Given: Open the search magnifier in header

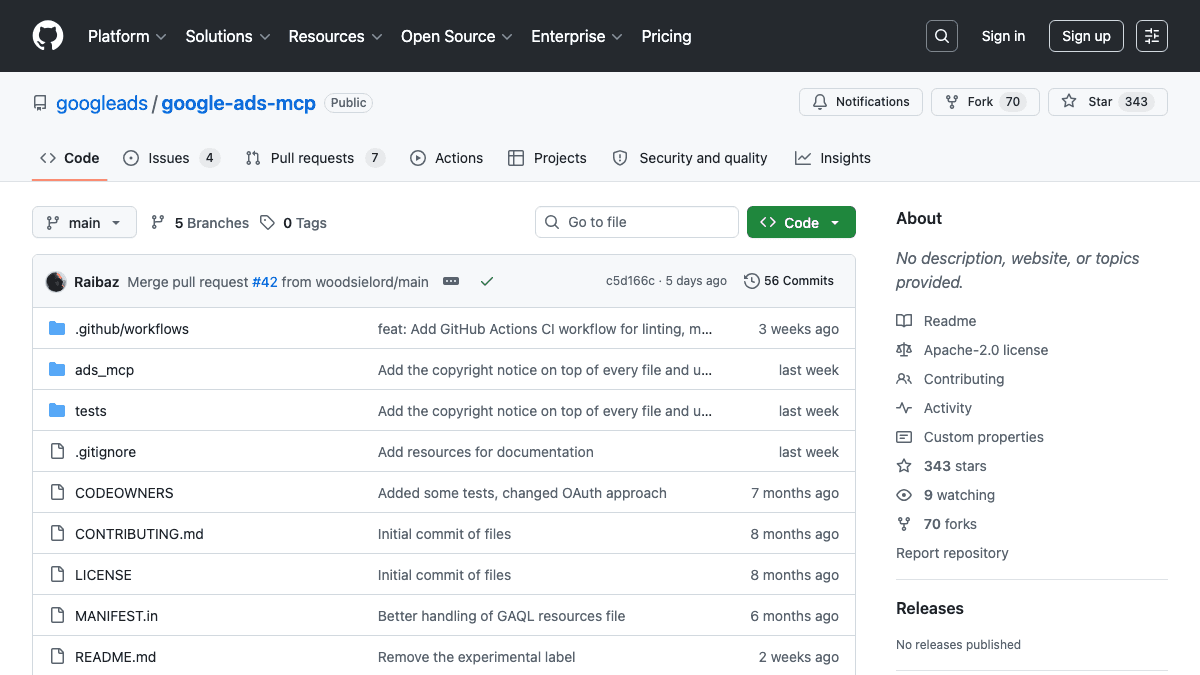Looking at the screenshot, I should click(x=941, y=35).
